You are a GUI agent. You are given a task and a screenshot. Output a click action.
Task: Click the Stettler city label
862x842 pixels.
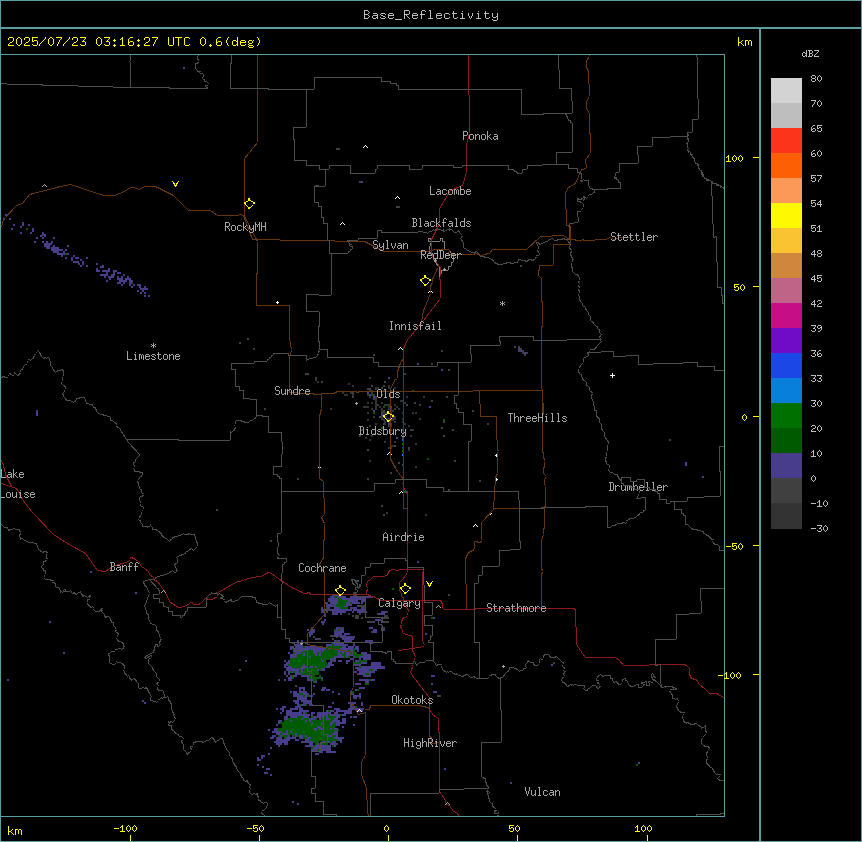(634, 237)
